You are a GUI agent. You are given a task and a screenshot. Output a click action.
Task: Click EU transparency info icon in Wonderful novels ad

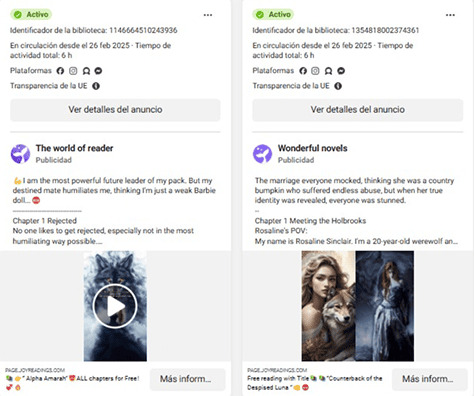tap(338, 86)
